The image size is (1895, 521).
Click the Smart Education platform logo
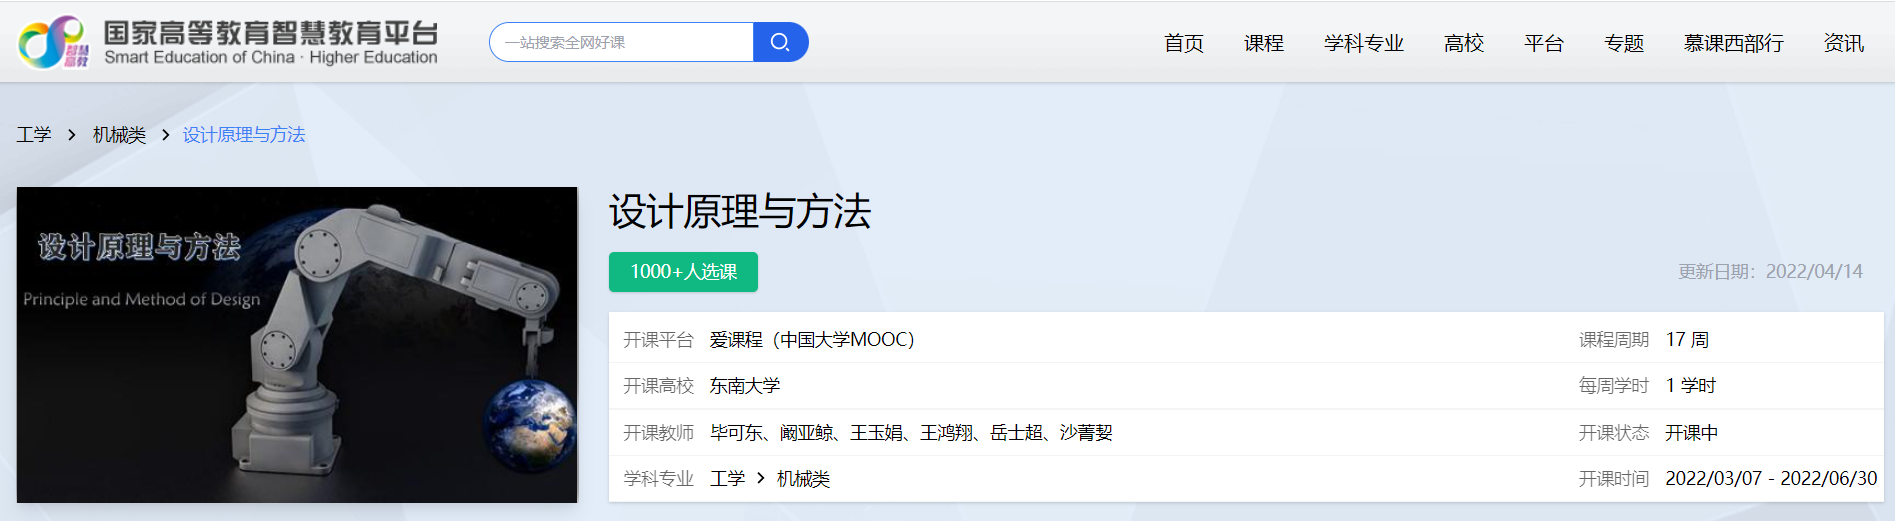click(x=228, y=43)
